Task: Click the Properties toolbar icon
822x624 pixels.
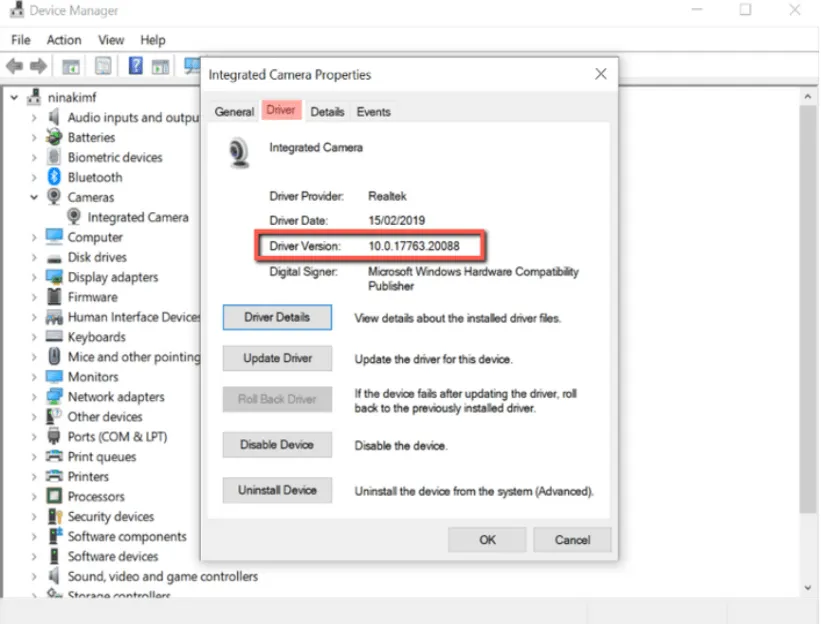Action: click(x=103, y=67)
